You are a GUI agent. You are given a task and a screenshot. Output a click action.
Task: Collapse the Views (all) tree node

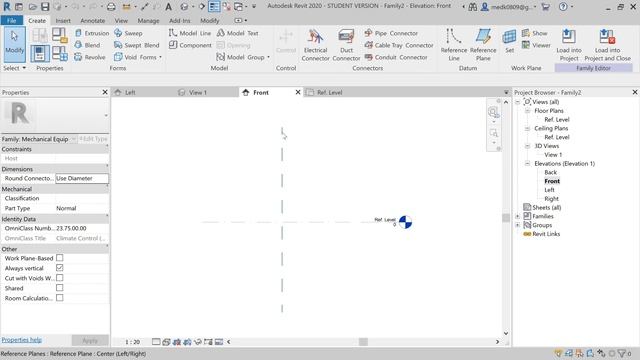click(518, 102)
